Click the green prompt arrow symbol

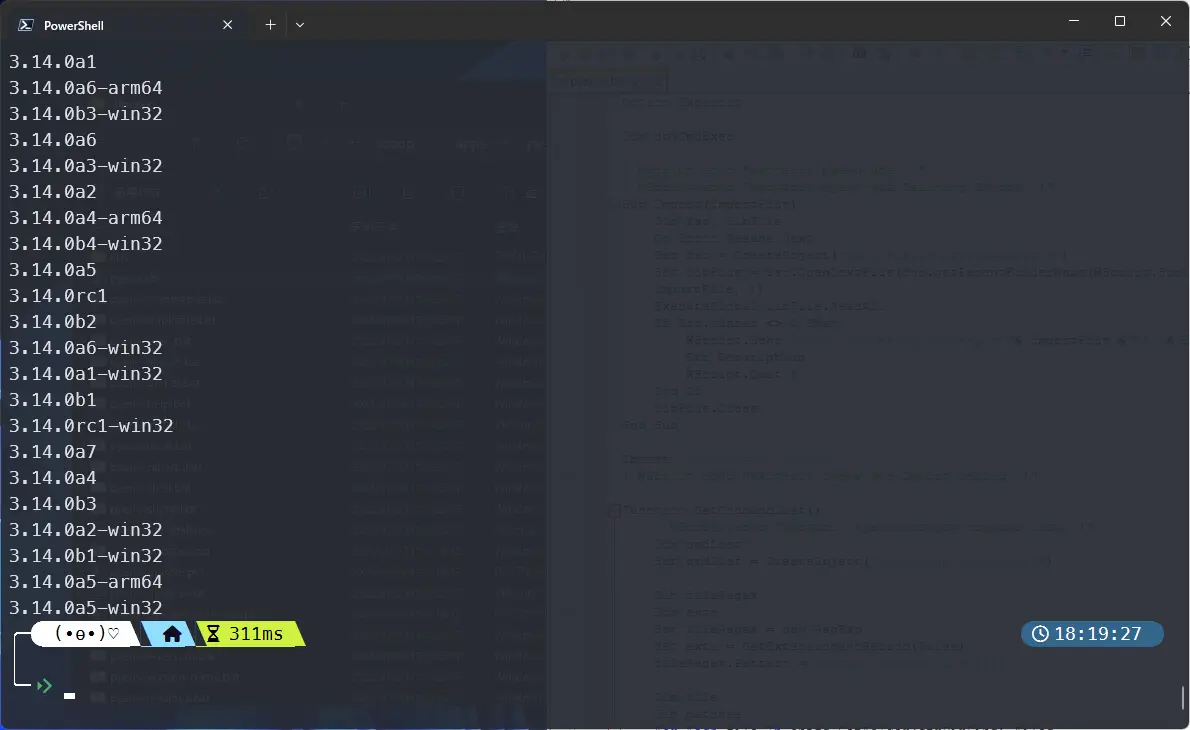point(44,686)
